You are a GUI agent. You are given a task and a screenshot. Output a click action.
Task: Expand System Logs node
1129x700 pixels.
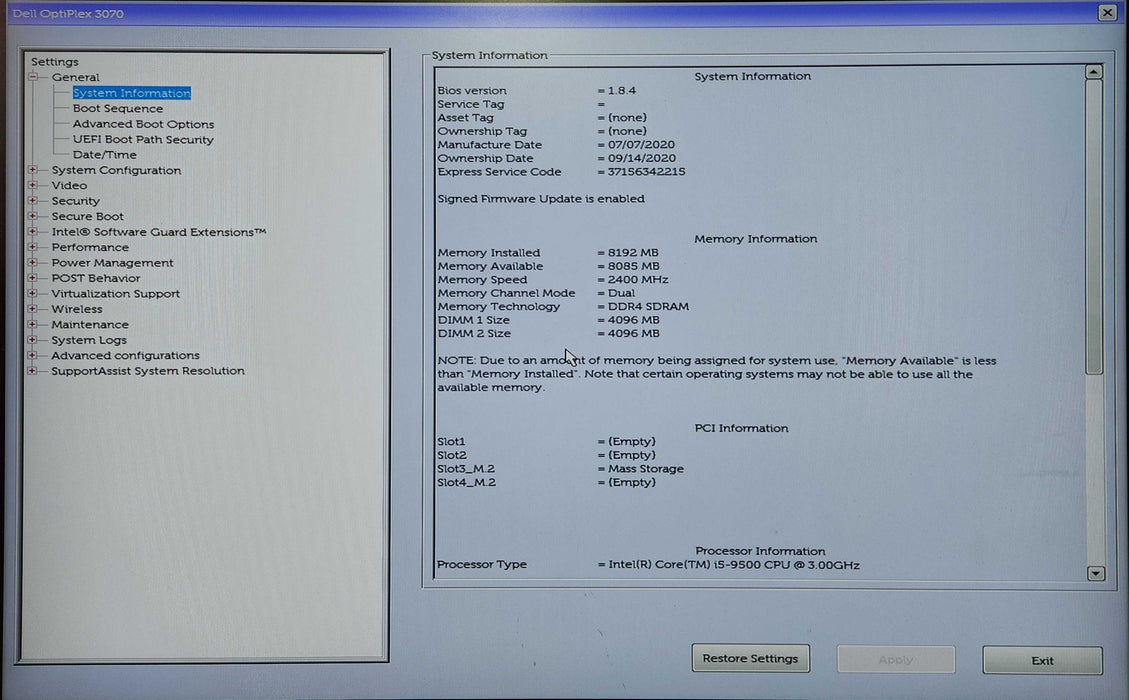(x=32, y=339)
